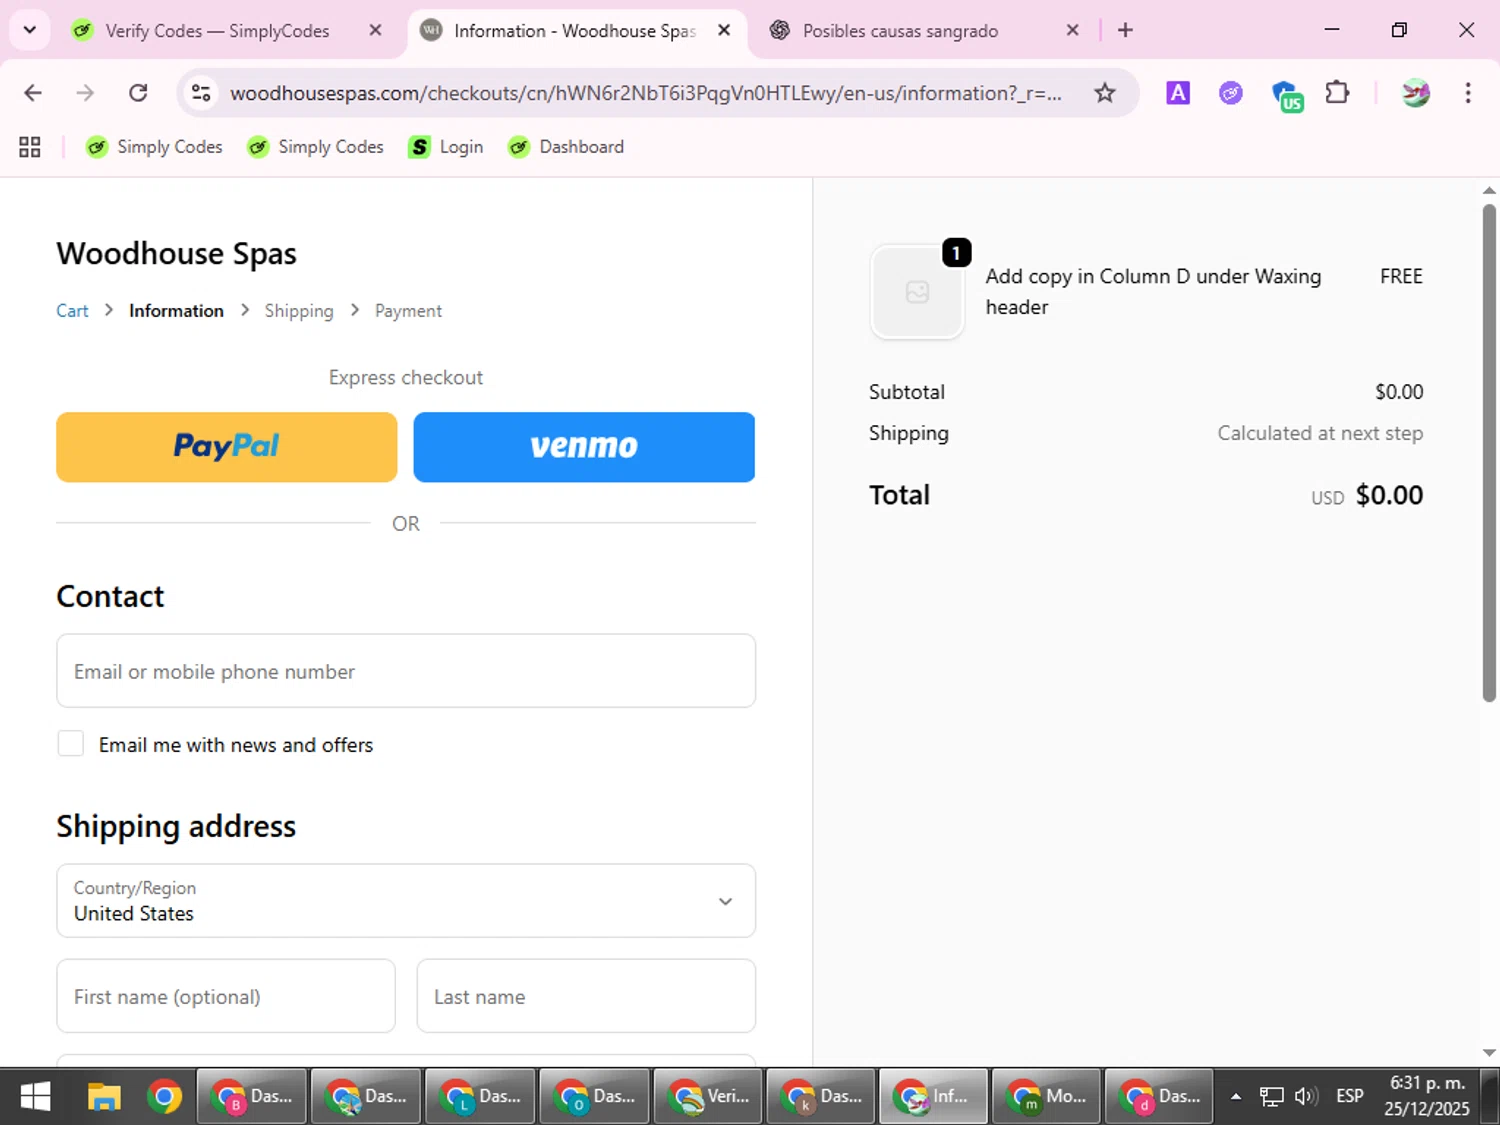This screenshot has height=1125, width=1500.
Task: Click the Calculated at next step text
Action: pos(1320,433)
